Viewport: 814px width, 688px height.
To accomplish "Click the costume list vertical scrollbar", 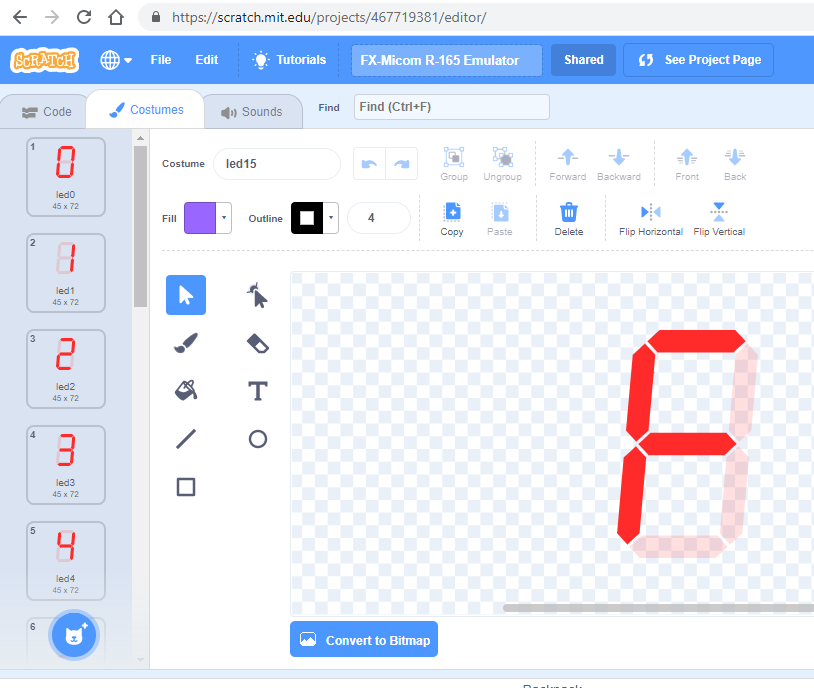I will tap(140, 226).
